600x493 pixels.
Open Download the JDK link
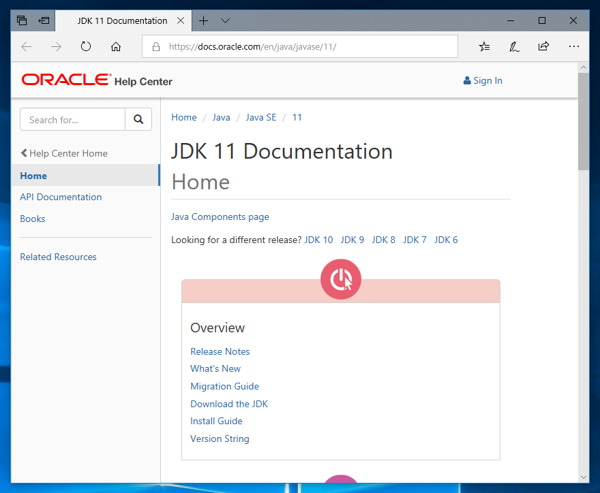point(229,404)
